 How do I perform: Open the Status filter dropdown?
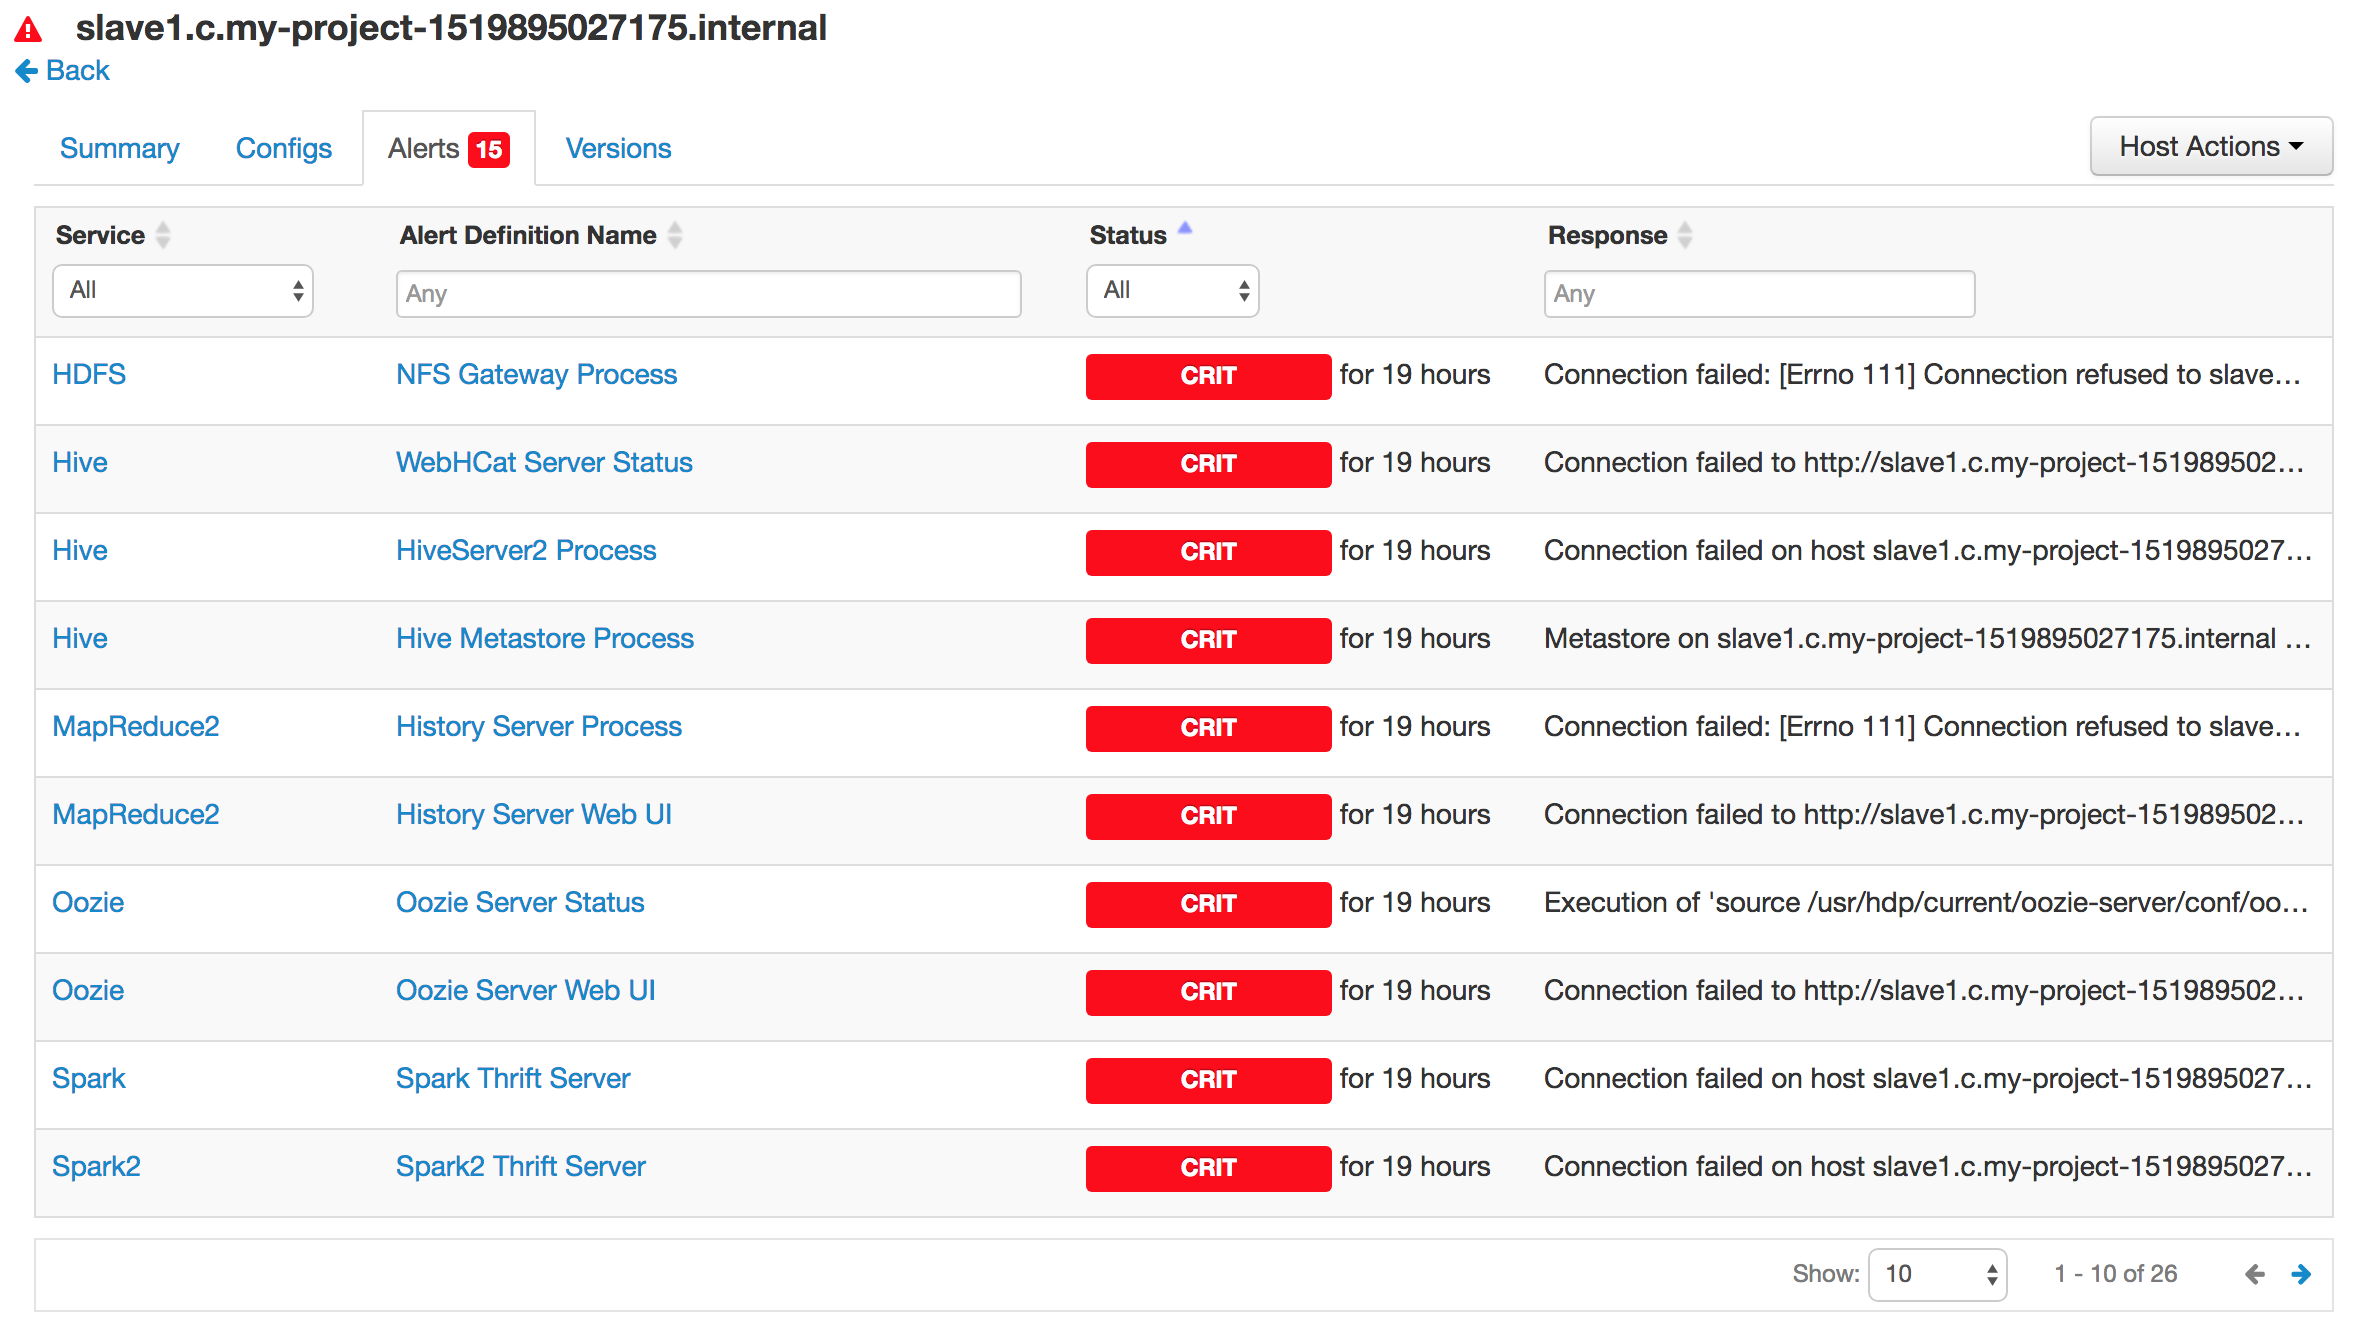[1172, 291]
